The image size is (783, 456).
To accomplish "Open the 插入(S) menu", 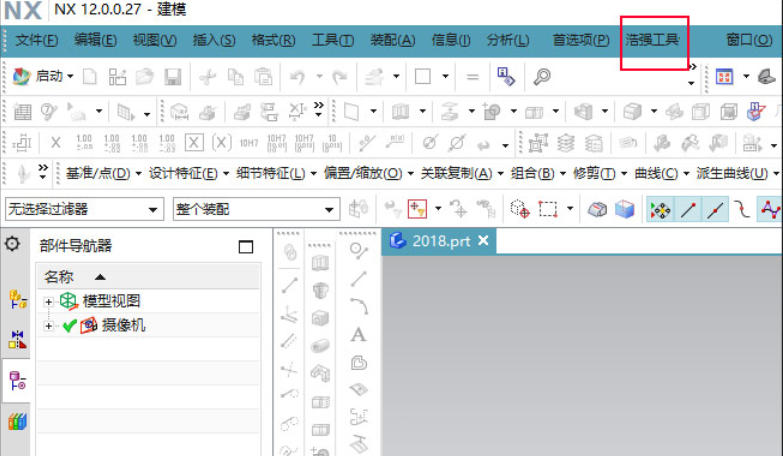I will (x=214, y=39).
